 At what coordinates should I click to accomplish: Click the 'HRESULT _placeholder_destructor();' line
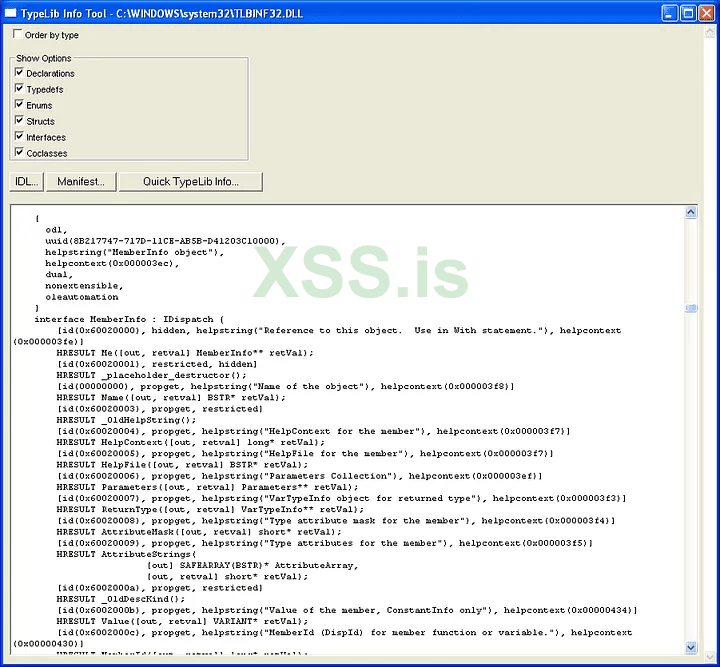(x=152, y=376)
